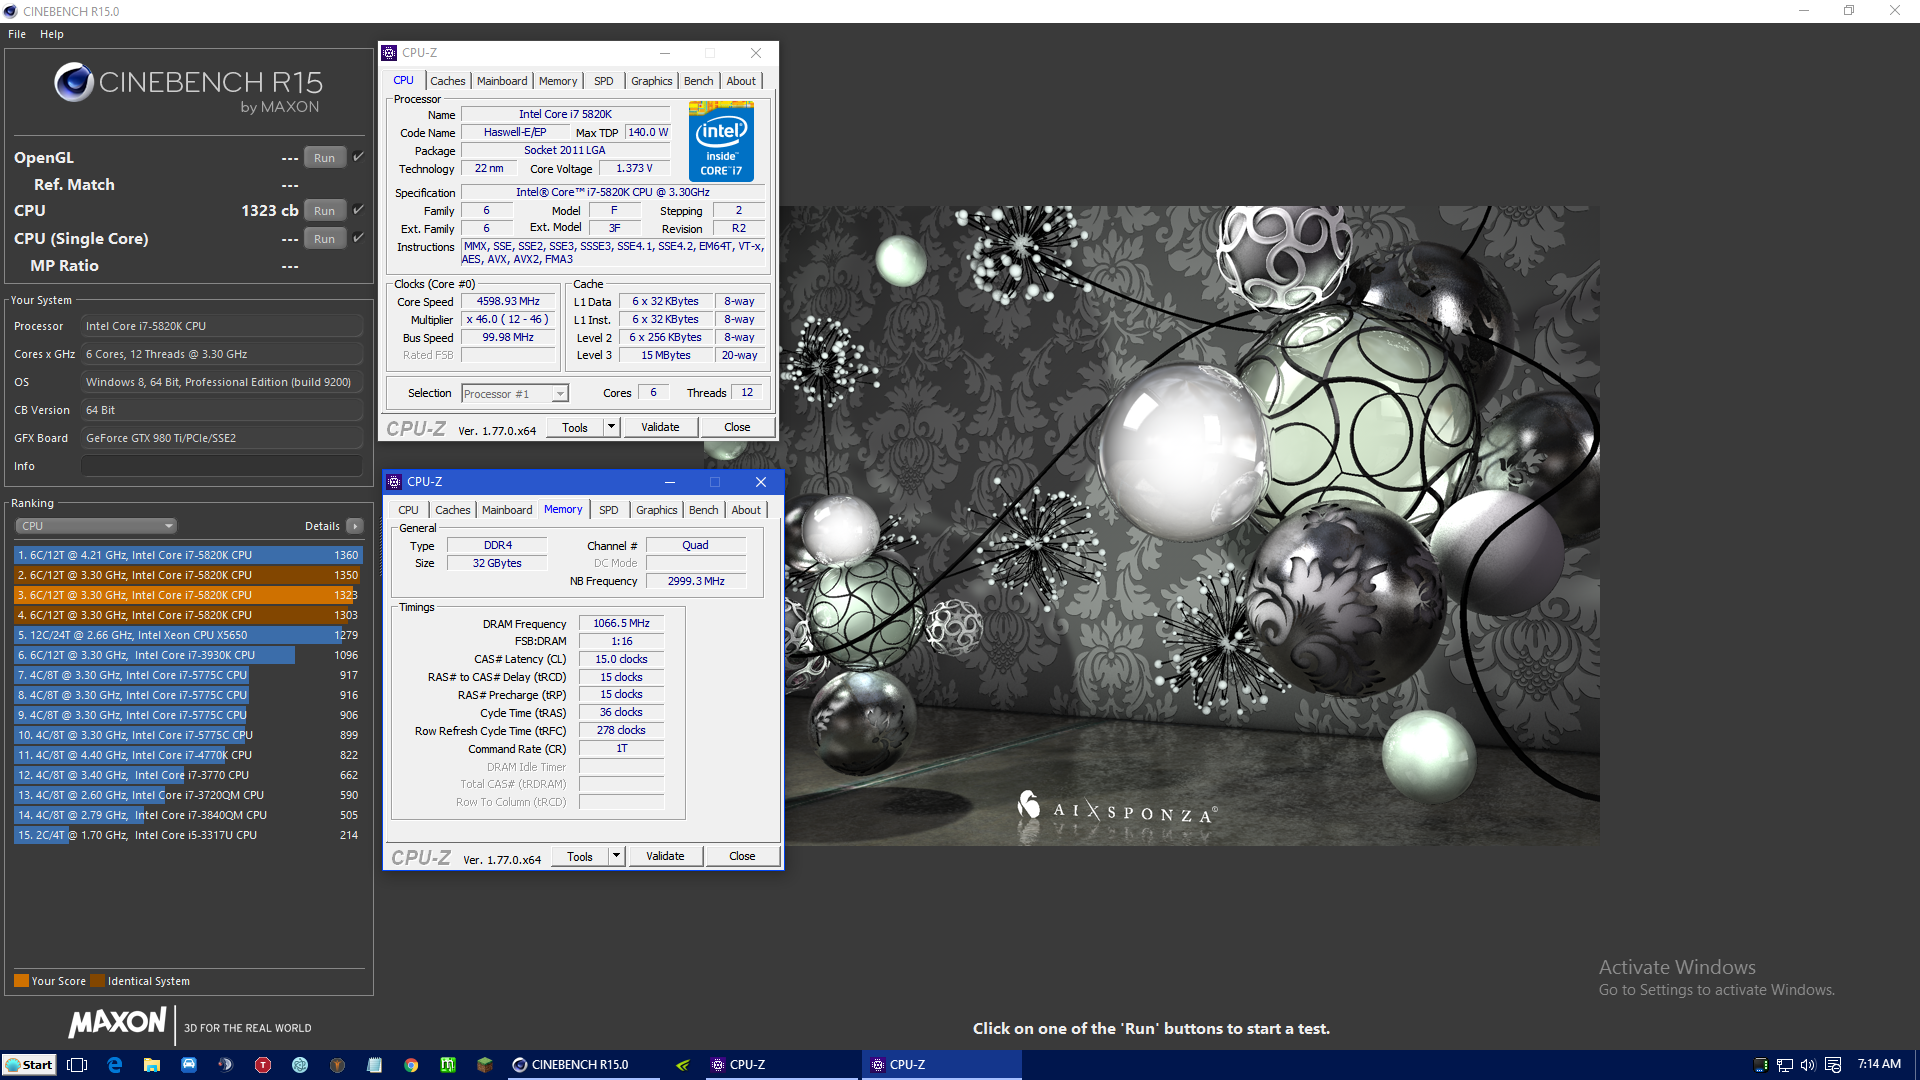Screen dimensions: 1920x1080
Task: Open the Notepad icon on the taskbar
Action: [x=374, y=1065]
